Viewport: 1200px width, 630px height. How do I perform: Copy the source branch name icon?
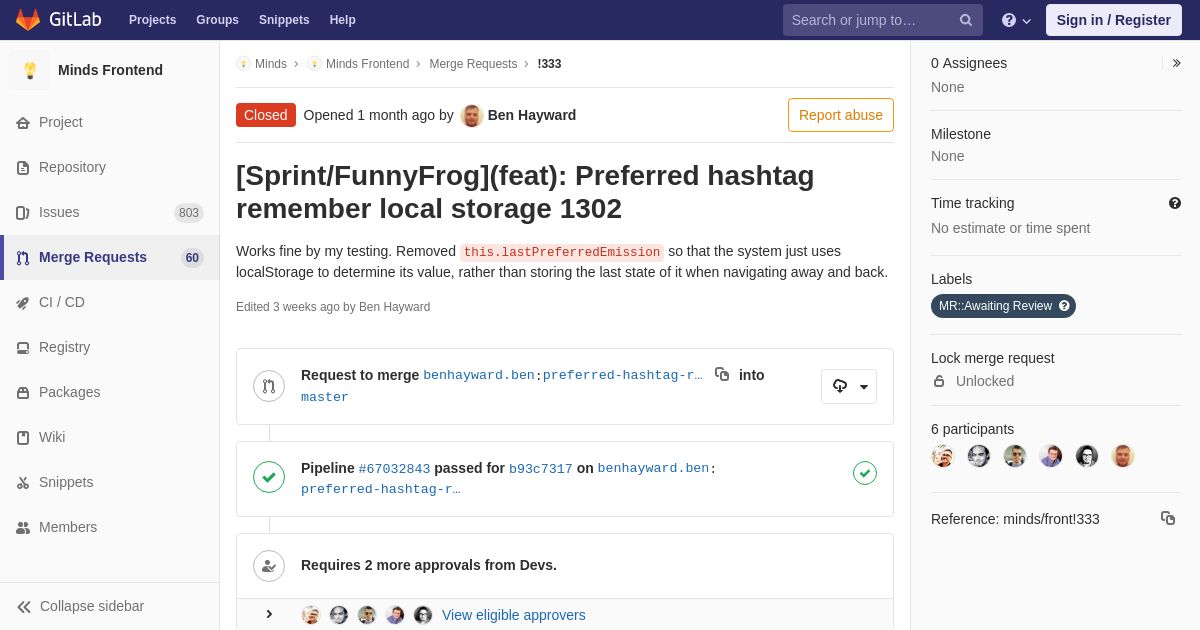(x=722, y=374)
